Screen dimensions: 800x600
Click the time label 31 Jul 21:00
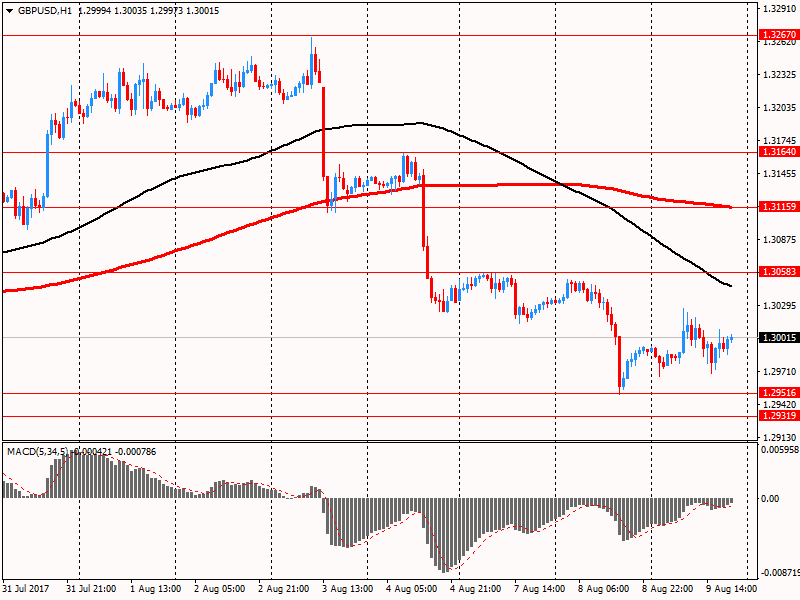pos(91,589)
